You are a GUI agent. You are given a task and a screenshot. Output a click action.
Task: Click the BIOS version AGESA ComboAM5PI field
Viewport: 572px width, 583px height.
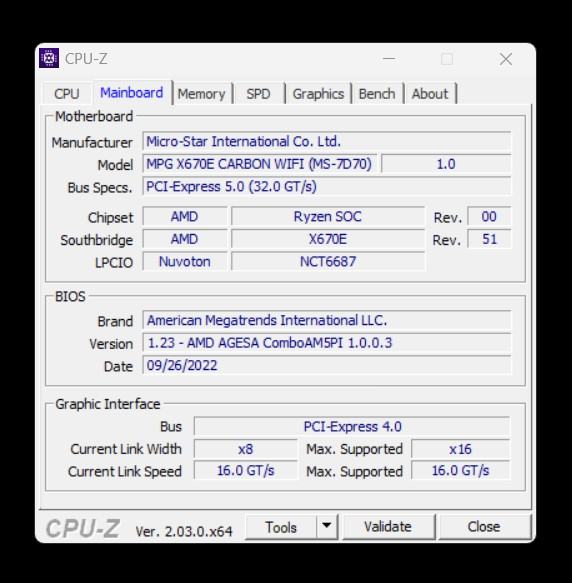click(327, 343)
